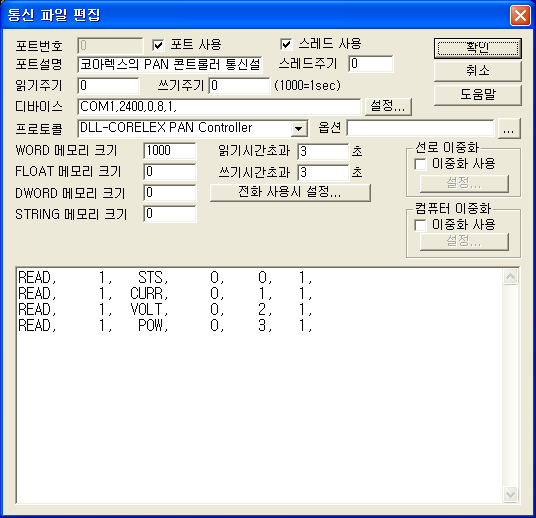Open device 설정... button next to 디바이스
536x518 pixels.
(x=388, y=106)
